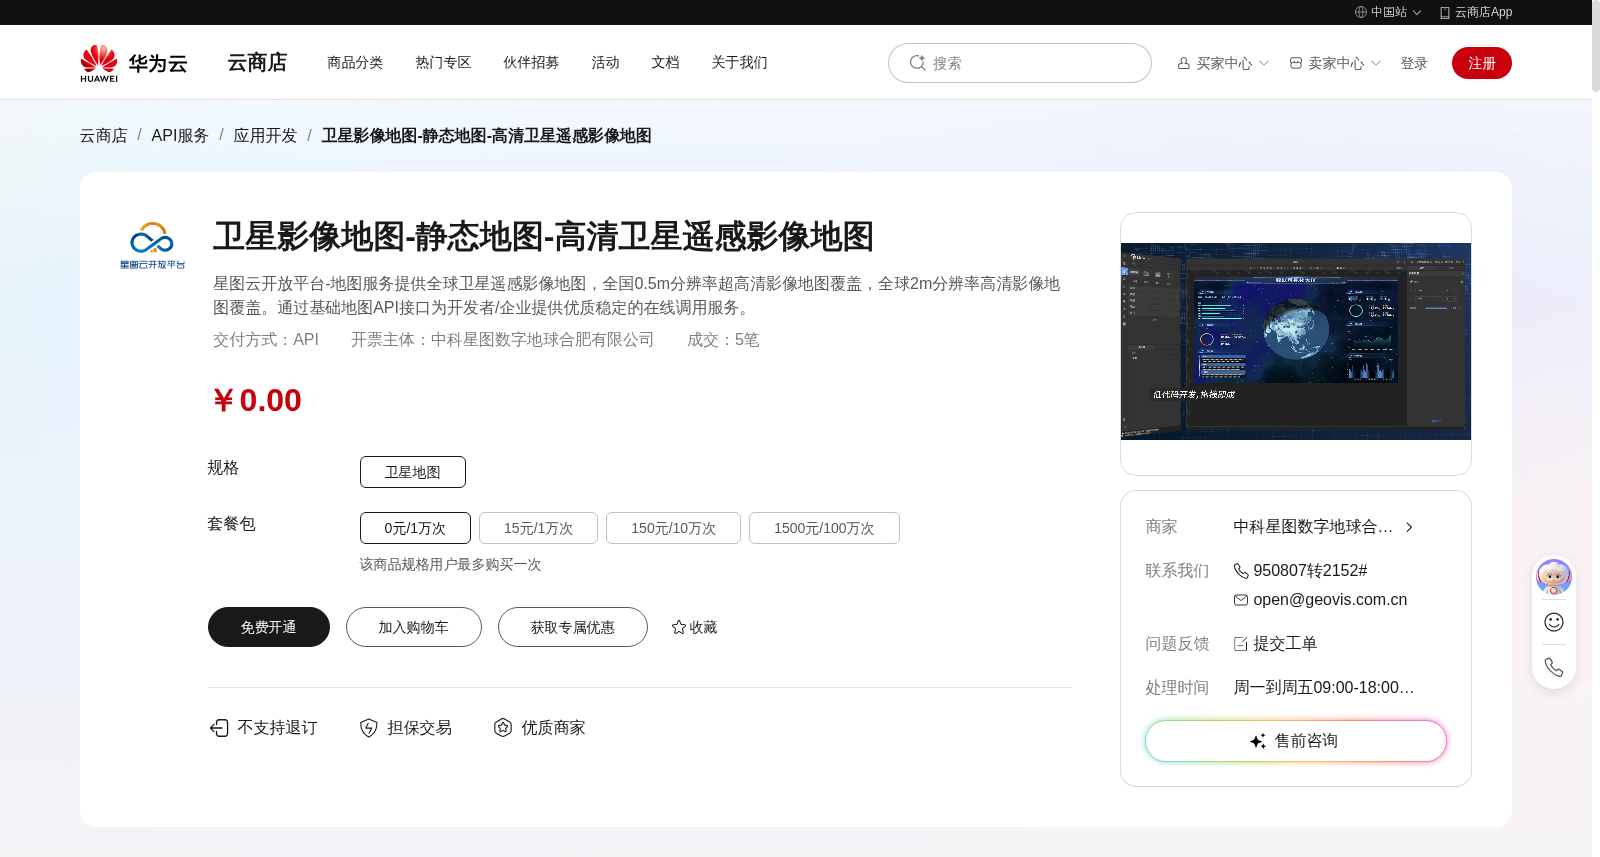1600x857 pixels.
Task: Click the 优质商家 badge icon
Action: (503, 728)
